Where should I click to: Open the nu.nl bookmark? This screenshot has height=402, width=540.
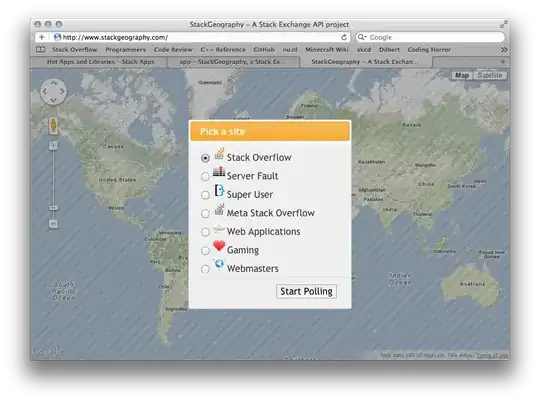coord(290,50)
